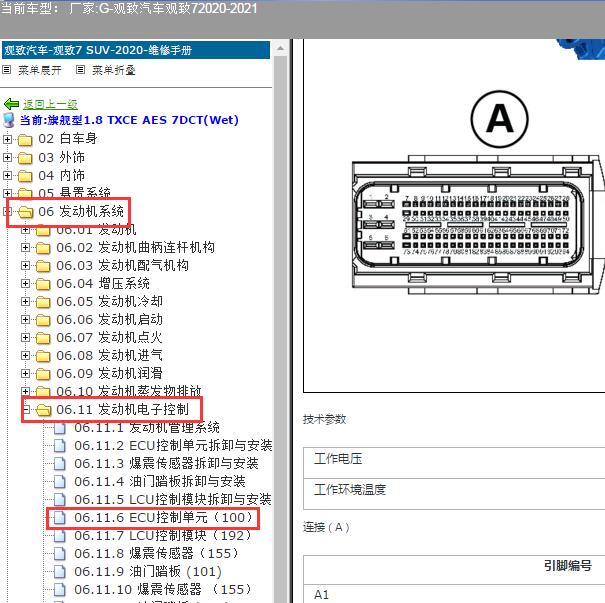
Task: Expand the 06.03 发动机配气机构 node
Action: (x=25, y=265)
